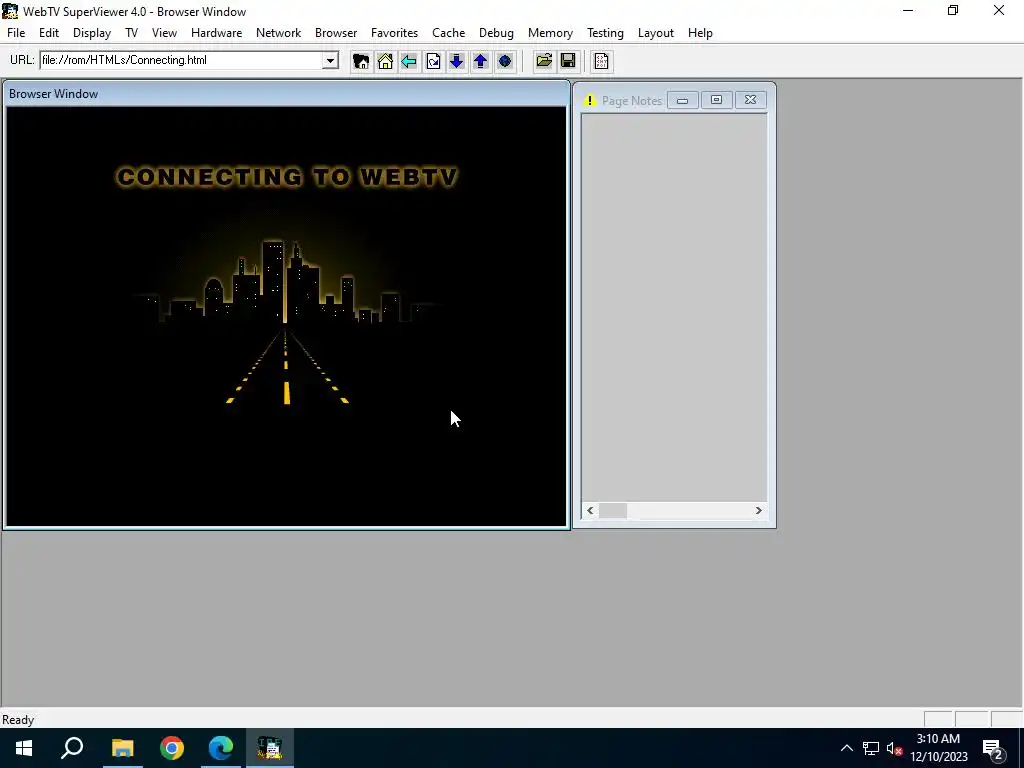Open the Layout menu
The height and width of the screenshot is (768, 1024).
pyautogui.click(x=656, y=33)
